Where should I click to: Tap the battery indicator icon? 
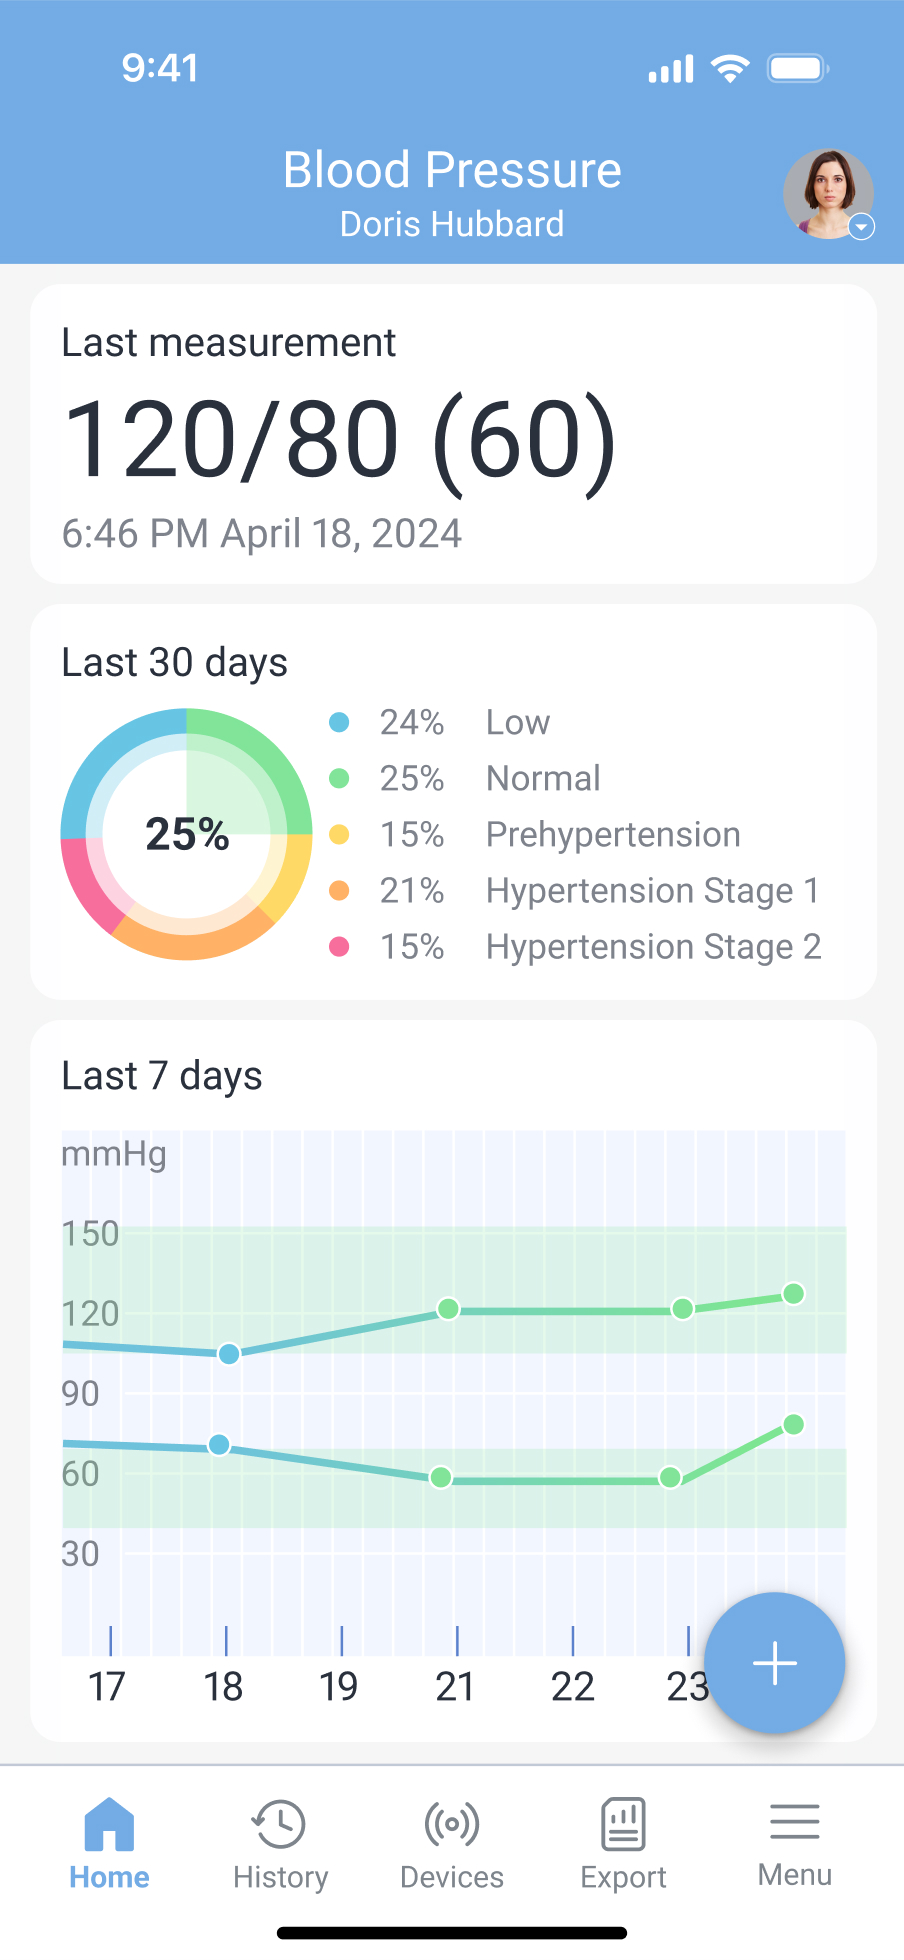[795, 67]
